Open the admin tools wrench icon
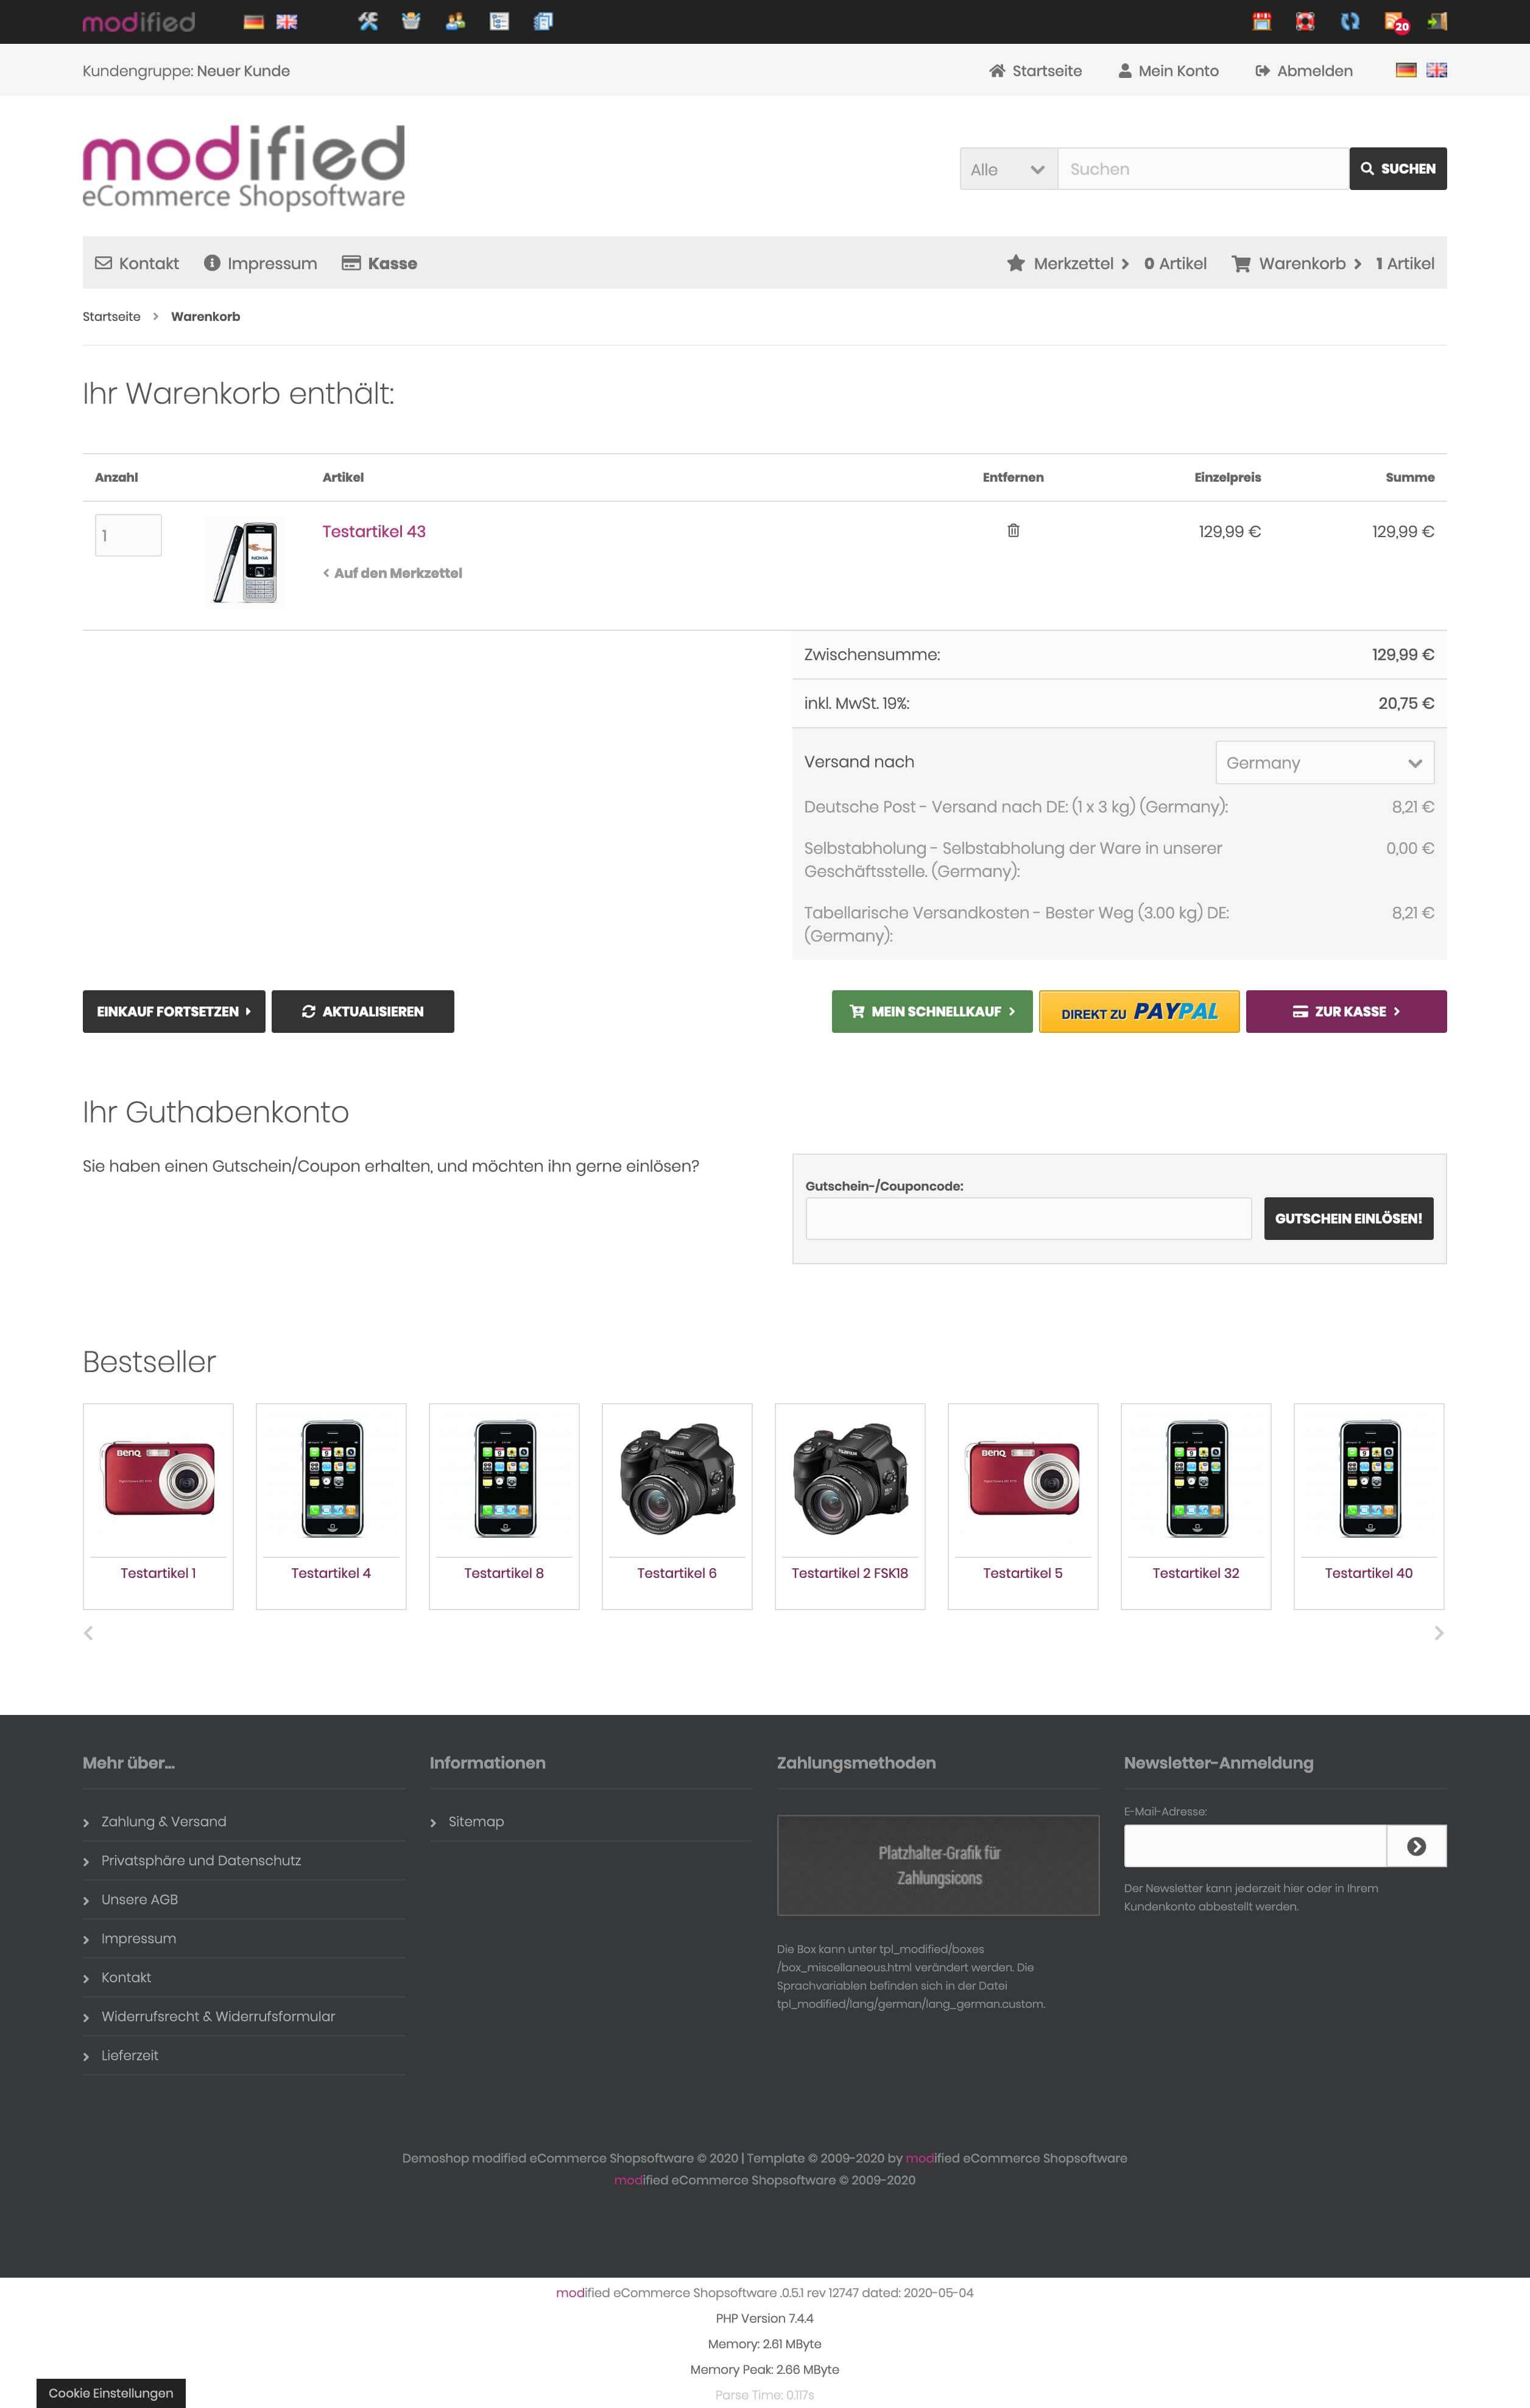Image resolution: width=1530 pixels, height=2408 pixels. point(368,21)
